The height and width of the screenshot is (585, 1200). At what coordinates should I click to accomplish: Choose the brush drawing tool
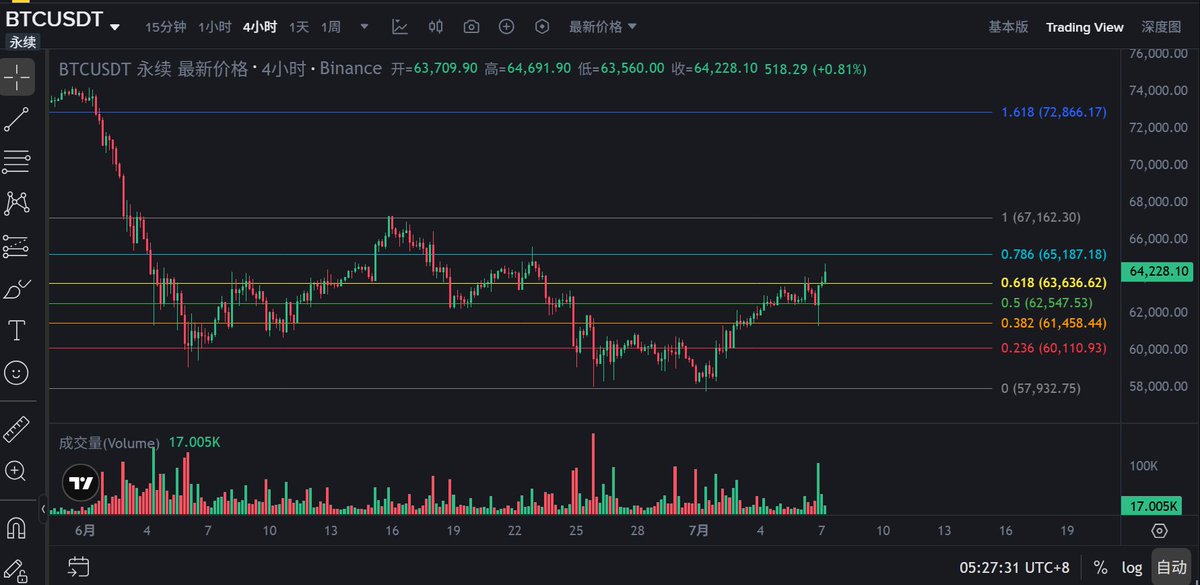[16, 288]
